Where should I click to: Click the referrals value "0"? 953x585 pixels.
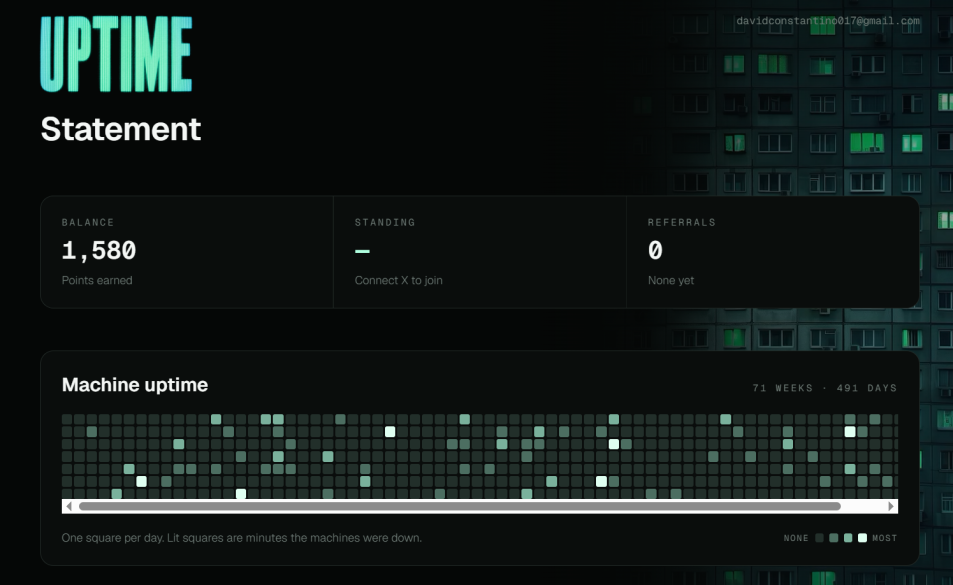pos(655,250)
